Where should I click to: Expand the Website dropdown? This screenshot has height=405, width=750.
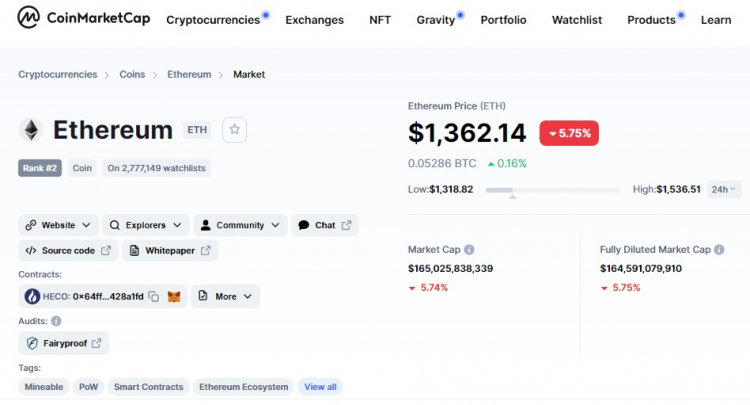click(x=59, y=225)
